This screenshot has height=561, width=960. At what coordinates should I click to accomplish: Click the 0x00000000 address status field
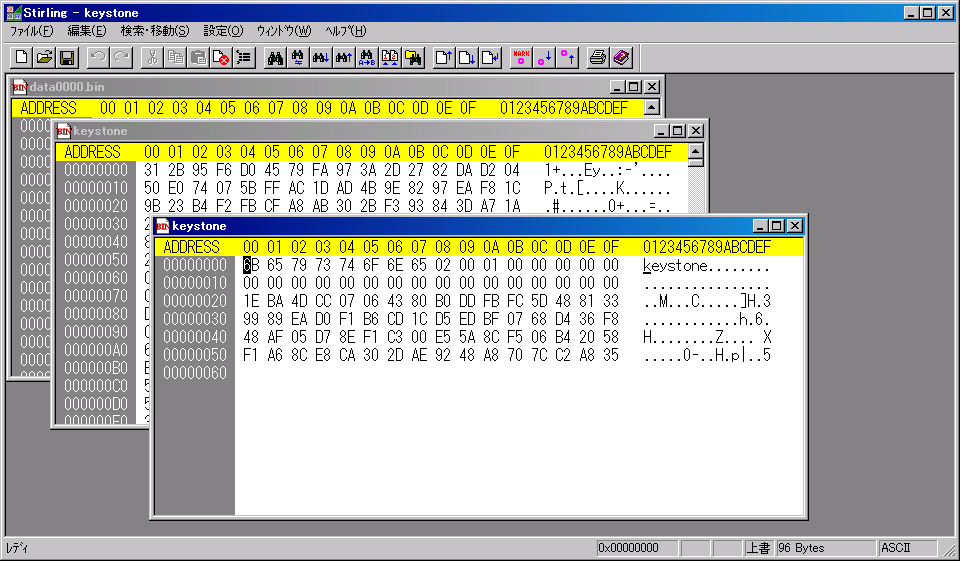pos(637,548)
